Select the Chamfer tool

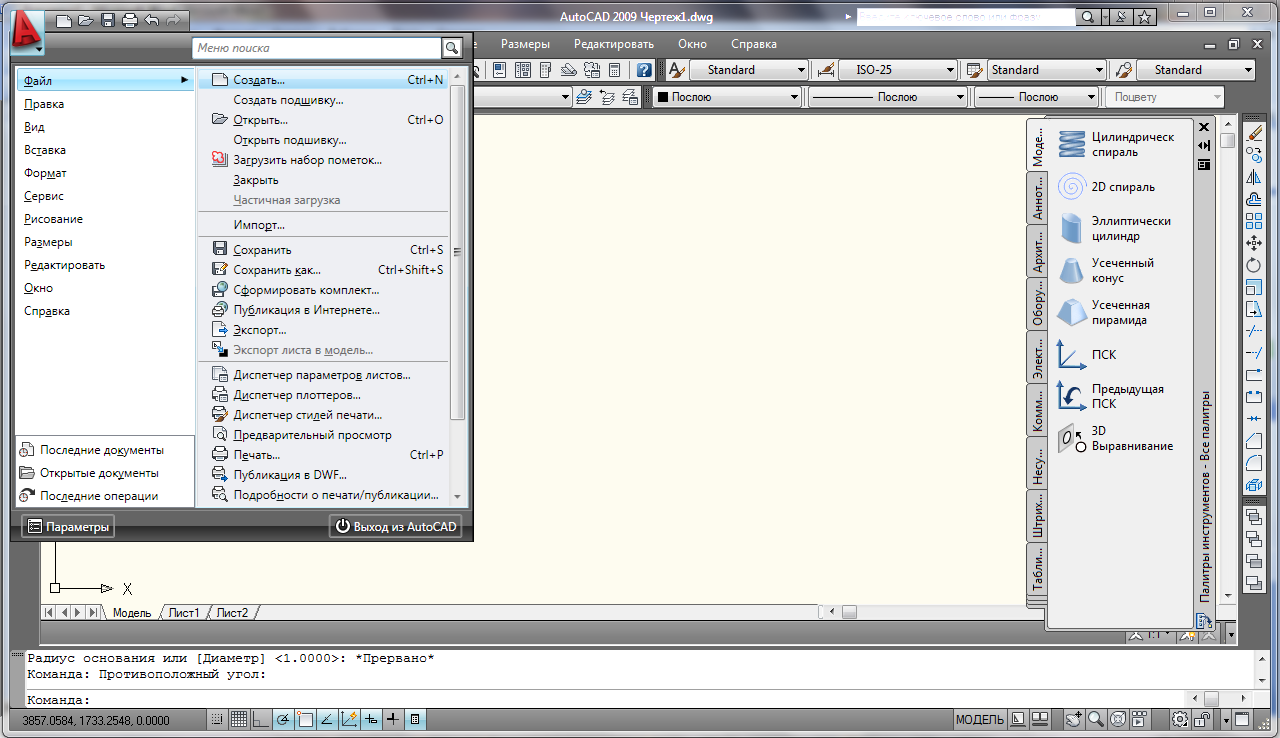pos(1254,441)
